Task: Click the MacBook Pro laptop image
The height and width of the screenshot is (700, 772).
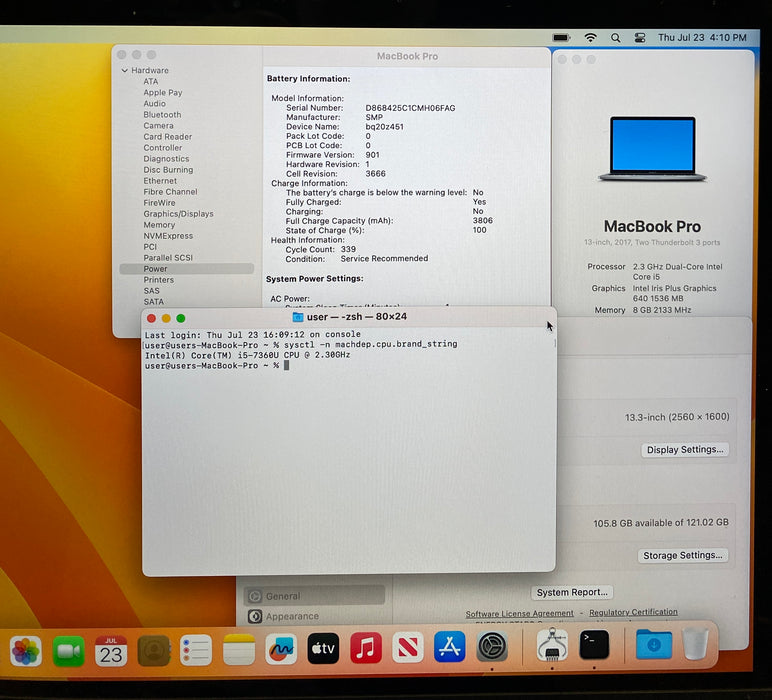Action: 652,149
